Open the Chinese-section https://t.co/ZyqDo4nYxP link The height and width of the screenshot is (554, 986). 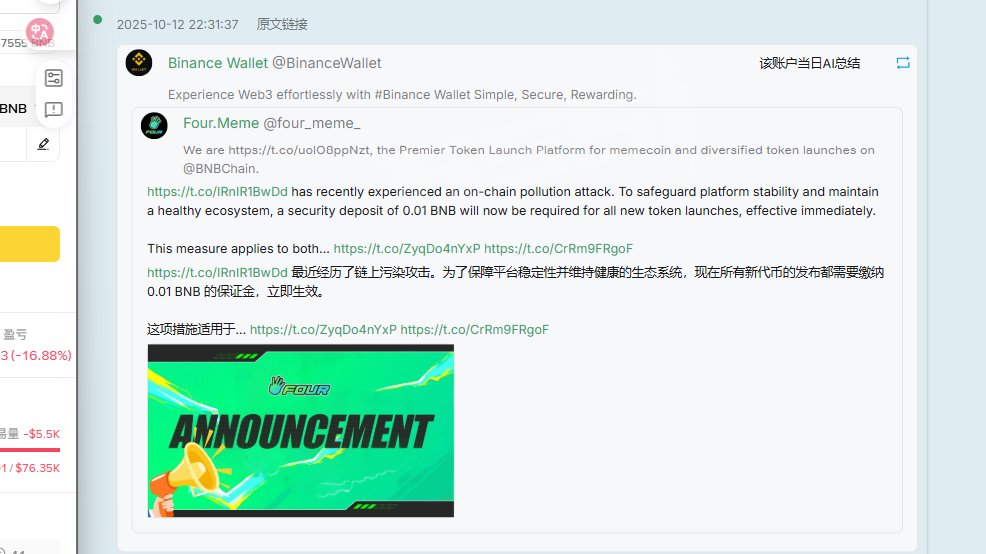coord(323,330)
